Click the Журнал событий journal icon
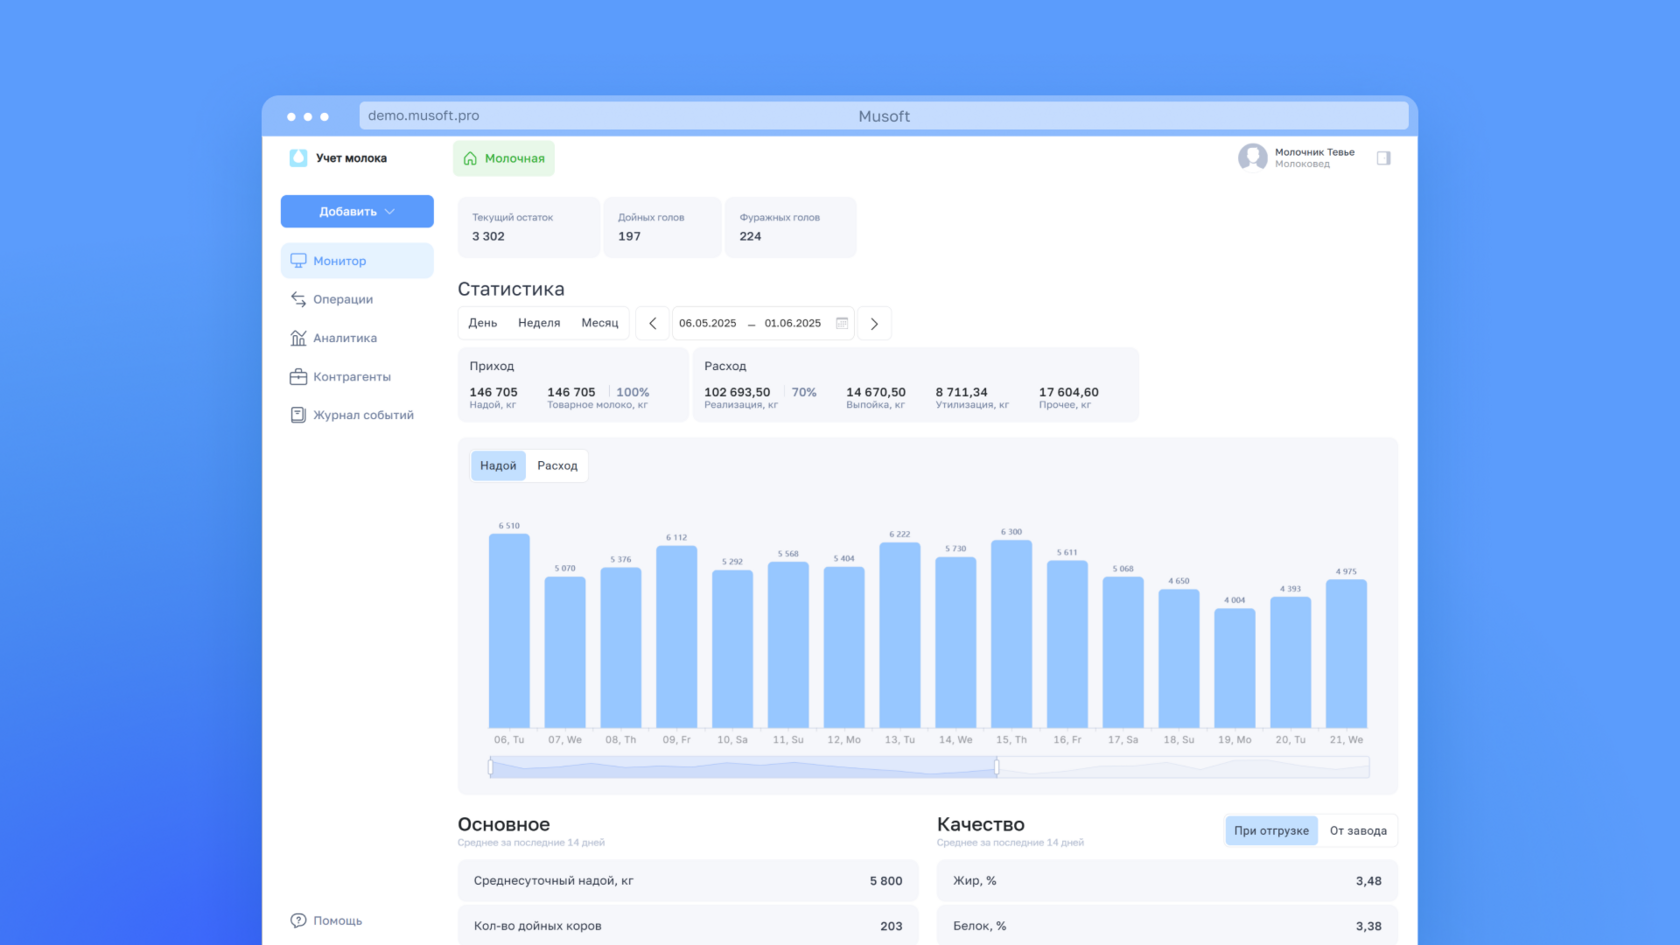Viewport: 1680px width, 945px height. (298, 415)
